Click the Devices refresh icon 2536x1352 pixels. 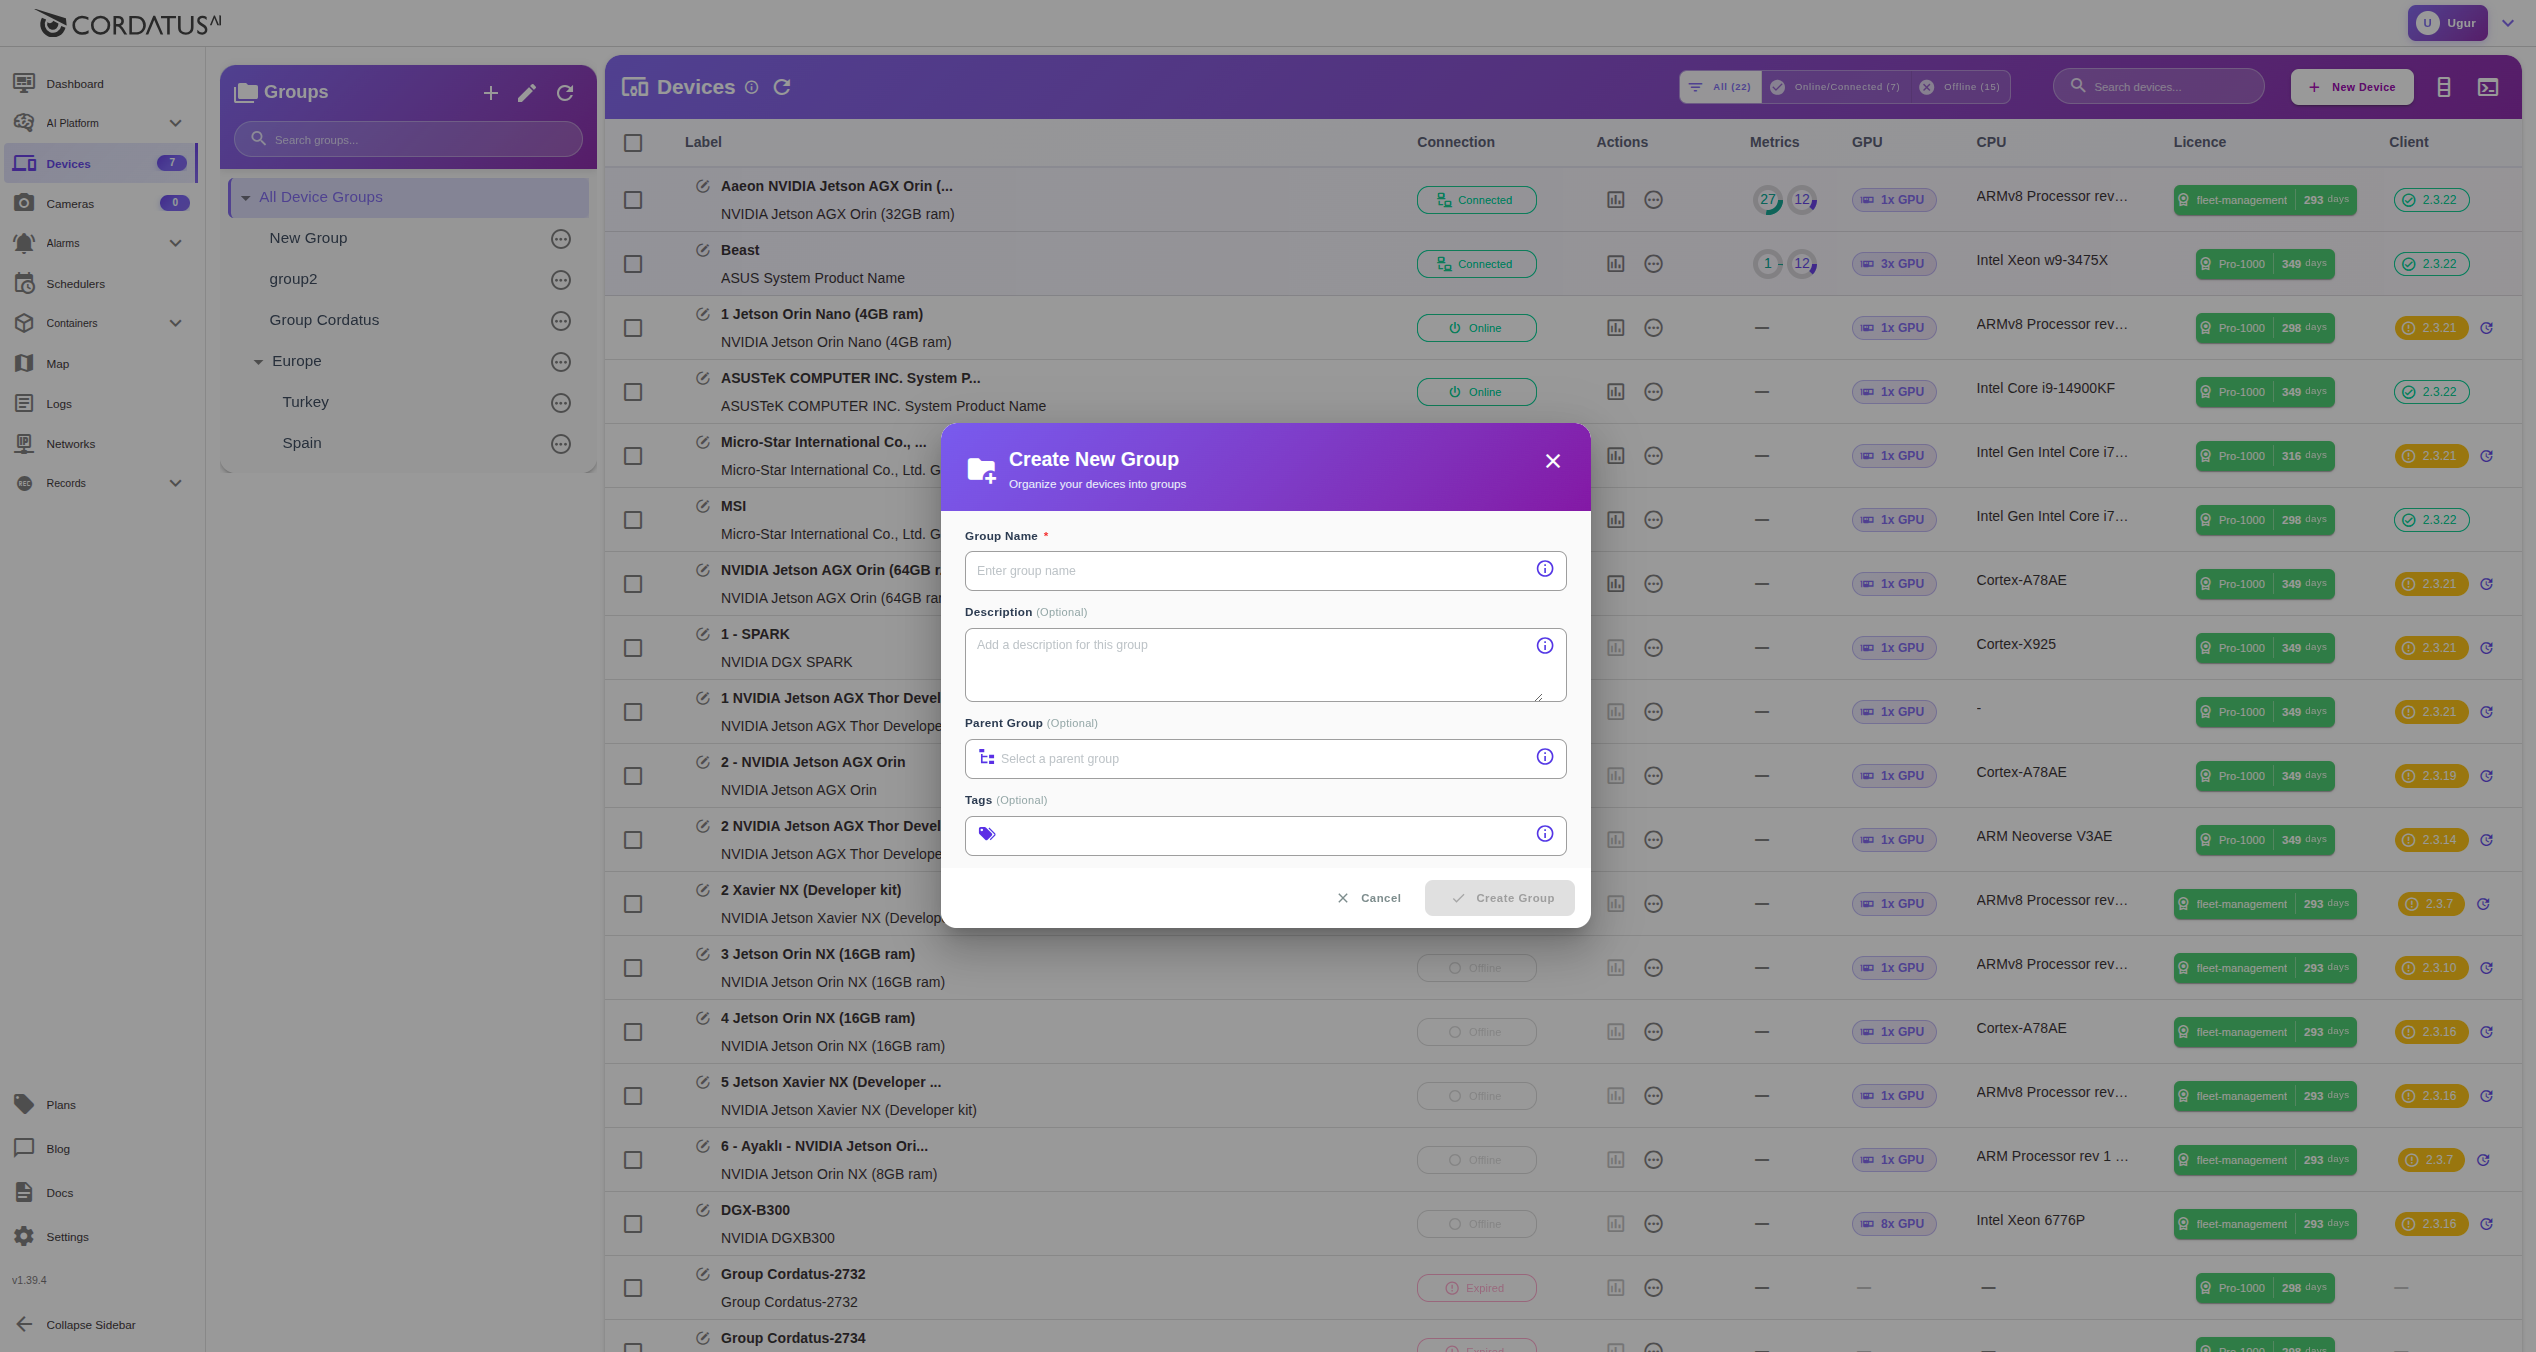782,87
